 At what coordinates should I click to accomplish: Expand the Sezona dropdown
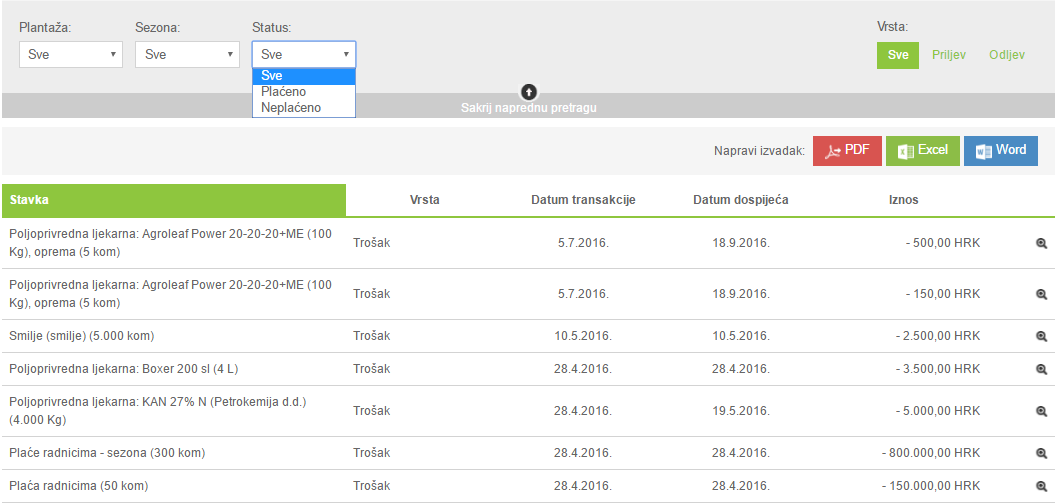coord(187,55)
